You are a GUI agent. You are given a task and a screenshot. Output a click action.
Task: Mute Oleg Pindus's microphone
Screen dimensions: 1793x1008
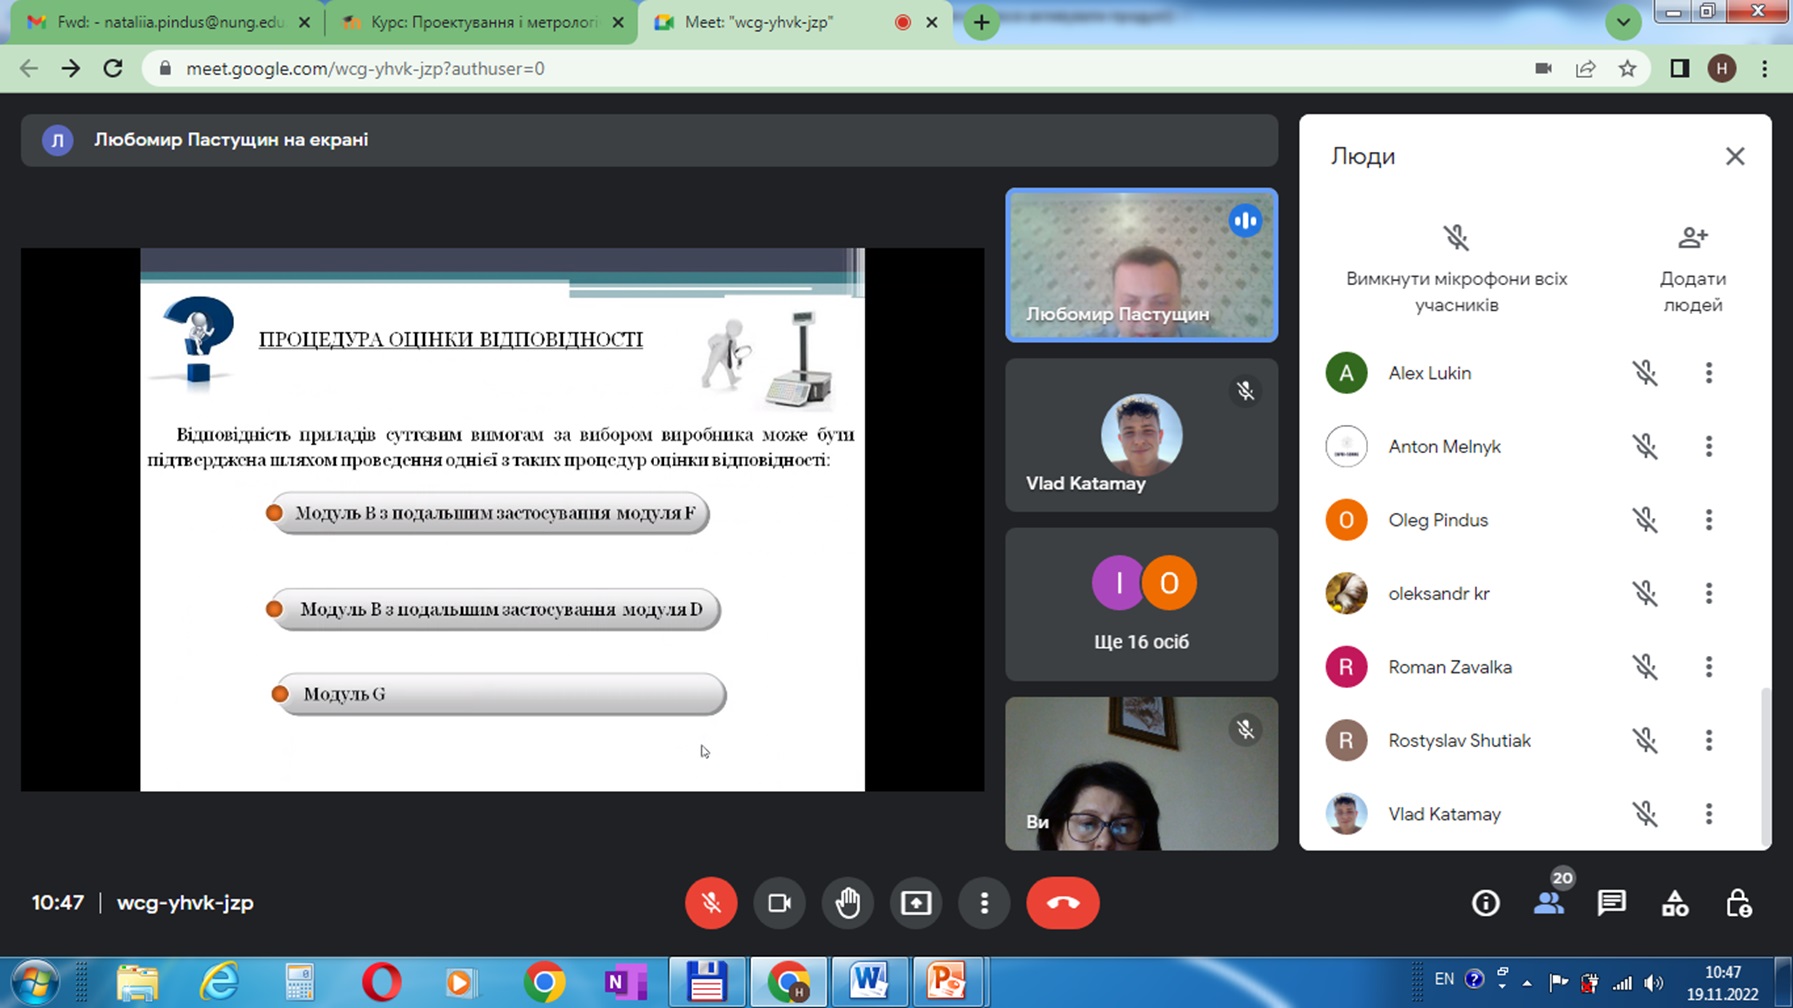coord(1645,520)
